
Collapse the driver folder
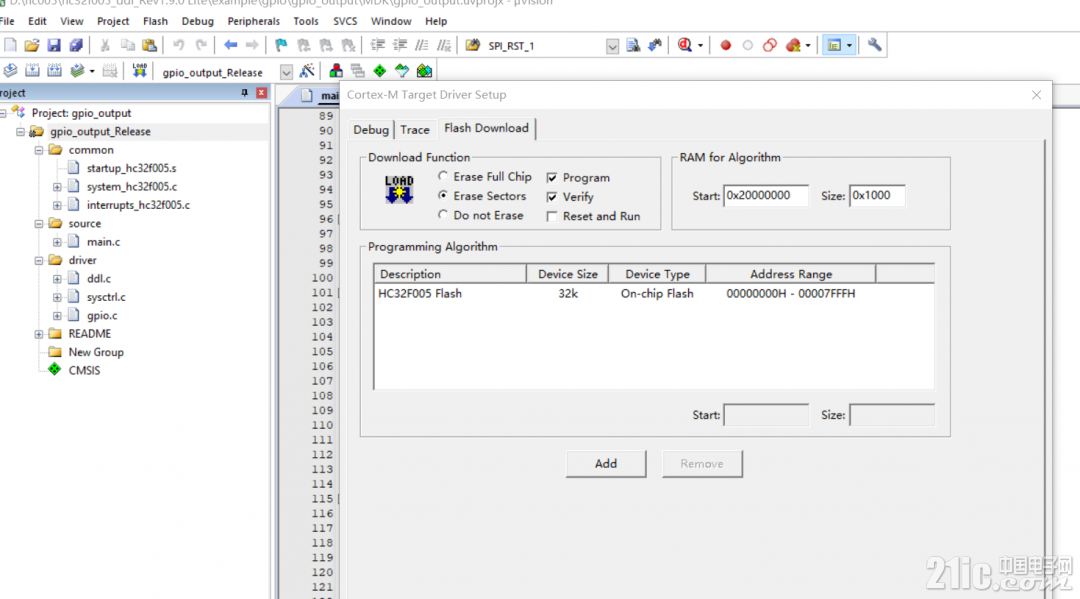pos(39,260)
